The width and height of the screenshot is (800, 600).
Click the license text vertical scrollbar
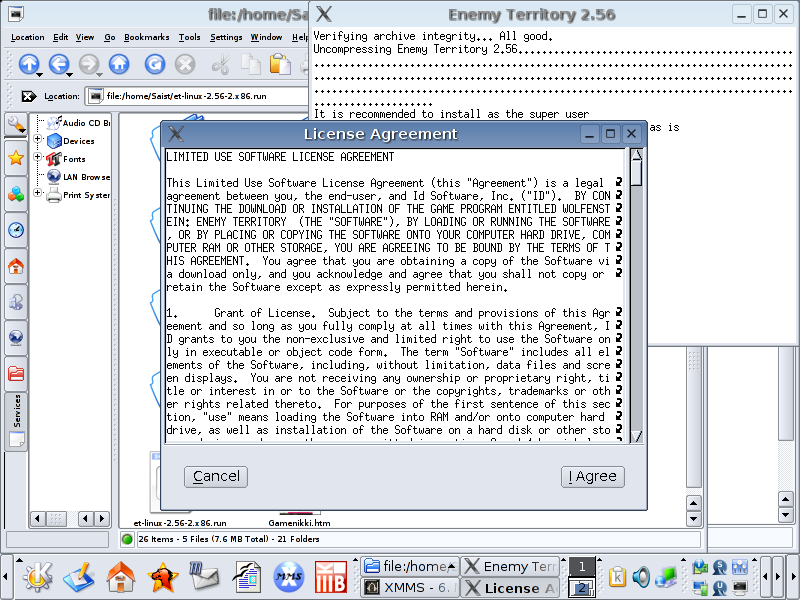(x=636, y=300)
